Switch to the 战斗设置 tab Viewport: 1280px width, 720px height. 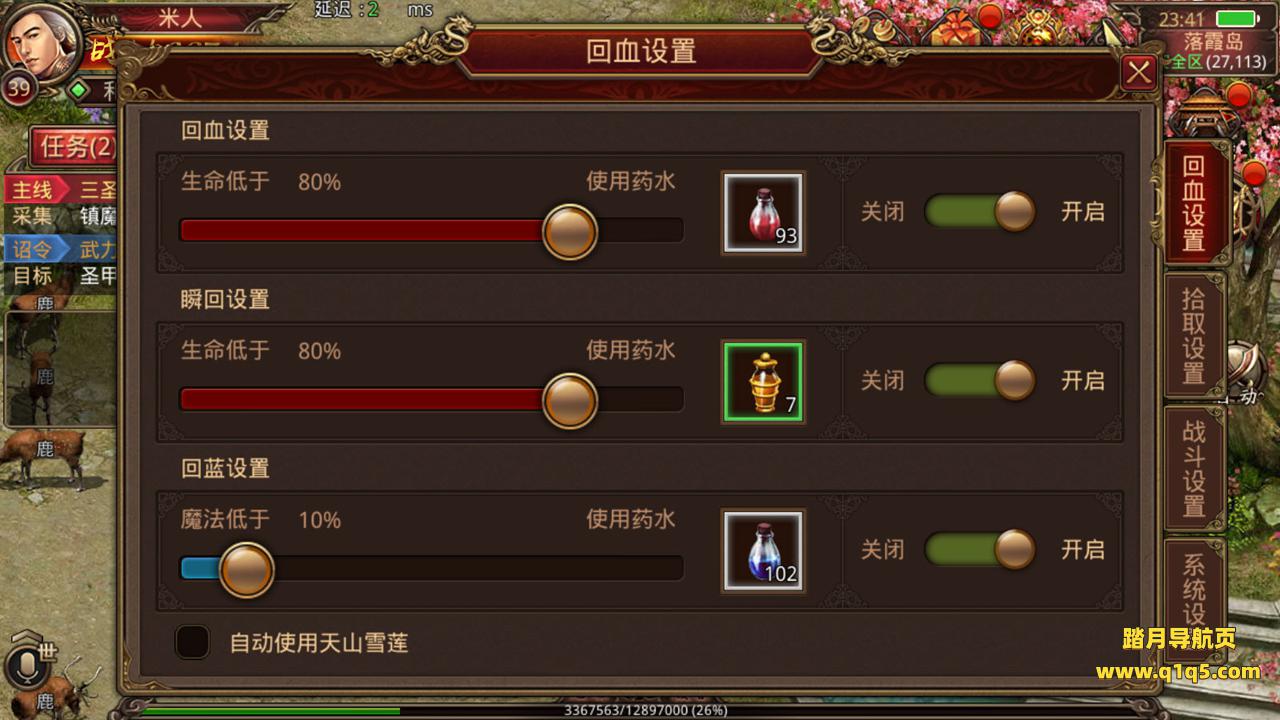tap(1194, 468)
